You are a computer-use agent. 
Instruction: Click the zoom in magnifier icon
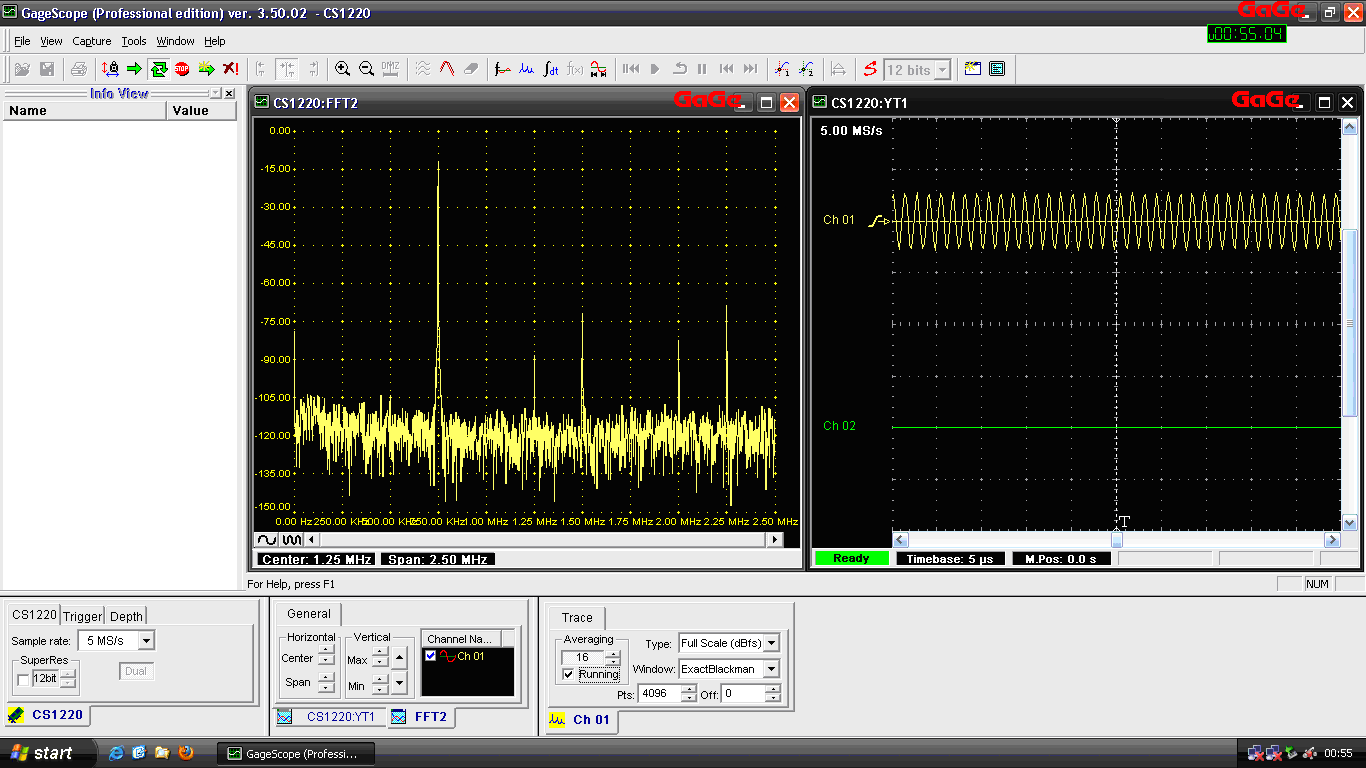coord(342,69)
